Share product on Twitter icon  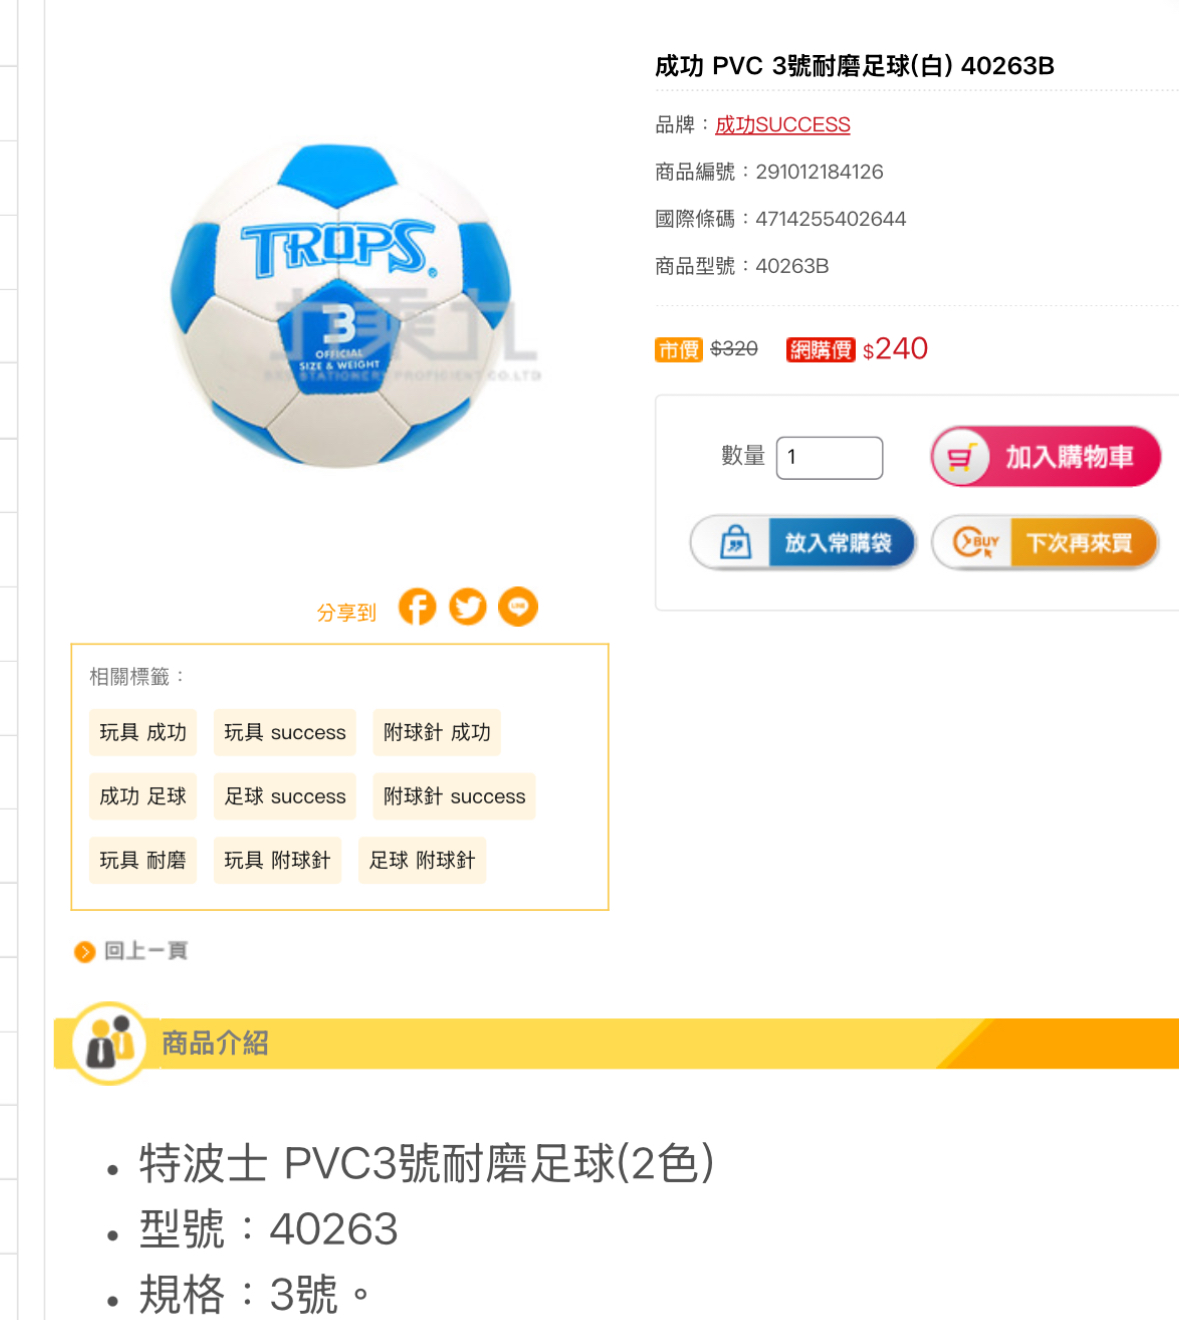click(x=468, y=607)
